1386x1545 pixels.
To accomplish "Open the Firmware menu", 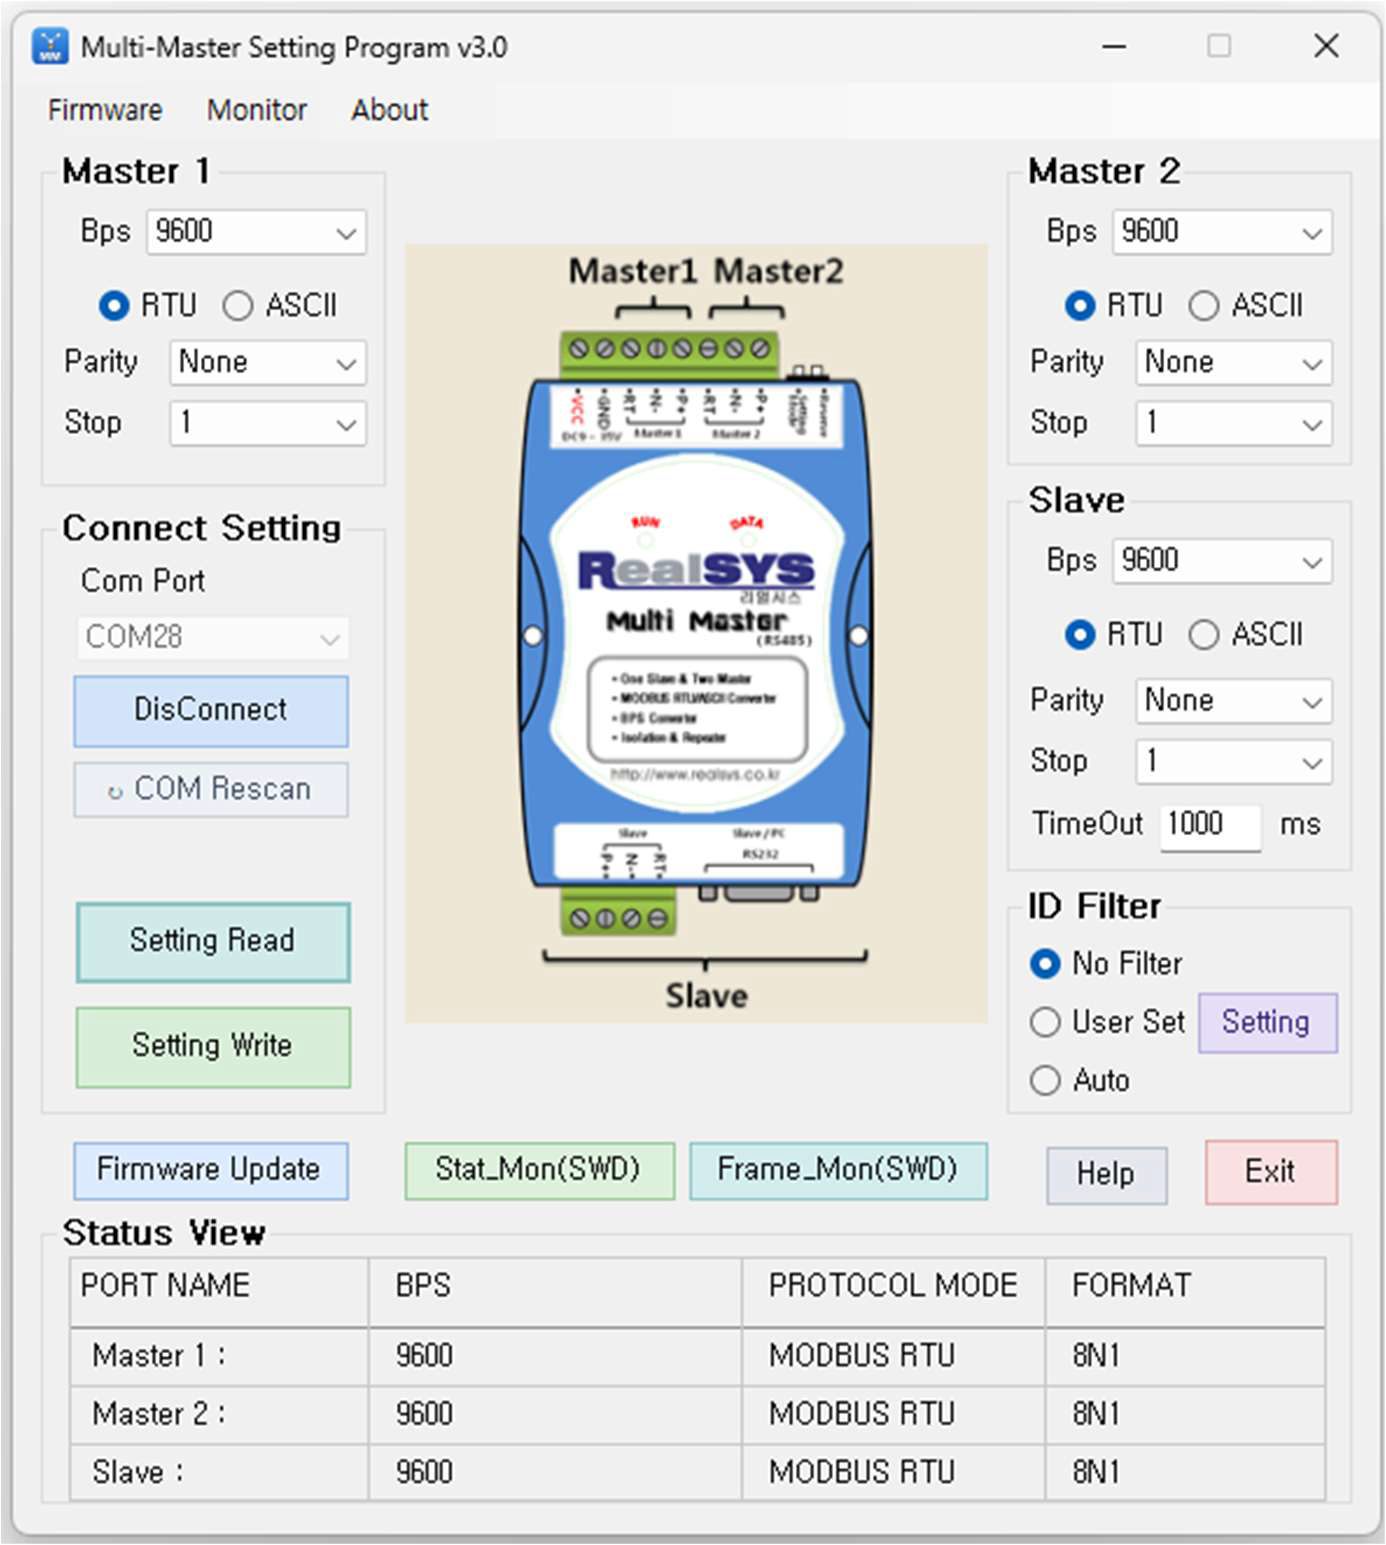I will (105, 110).
